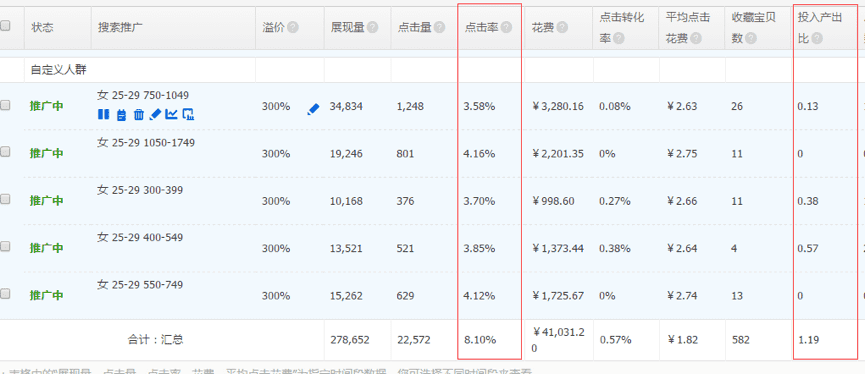The height and width of the screenshot is (374, 865).
Task: Edit the 750-1049 audience with pencil icon
Action: tap(156, 114)
